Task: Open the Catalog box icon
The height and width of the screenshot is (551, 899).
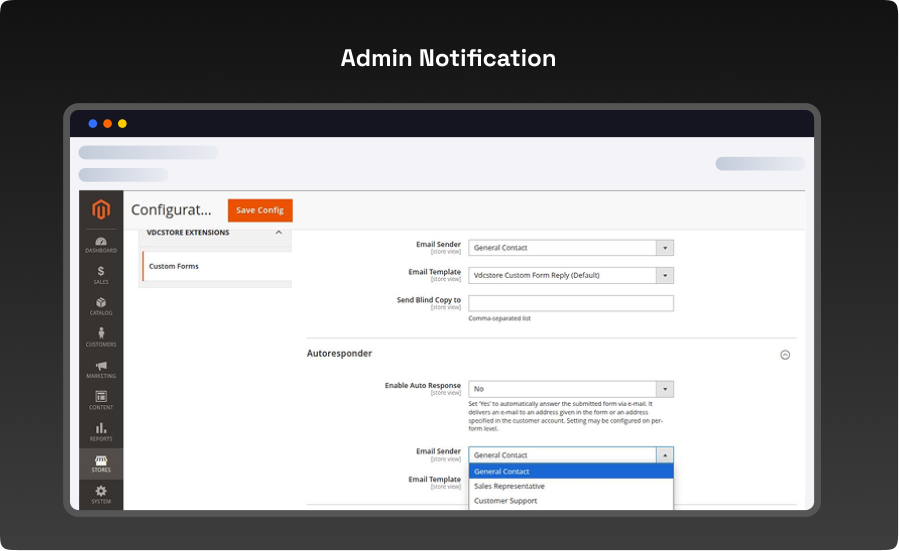Action: (101, 305)
